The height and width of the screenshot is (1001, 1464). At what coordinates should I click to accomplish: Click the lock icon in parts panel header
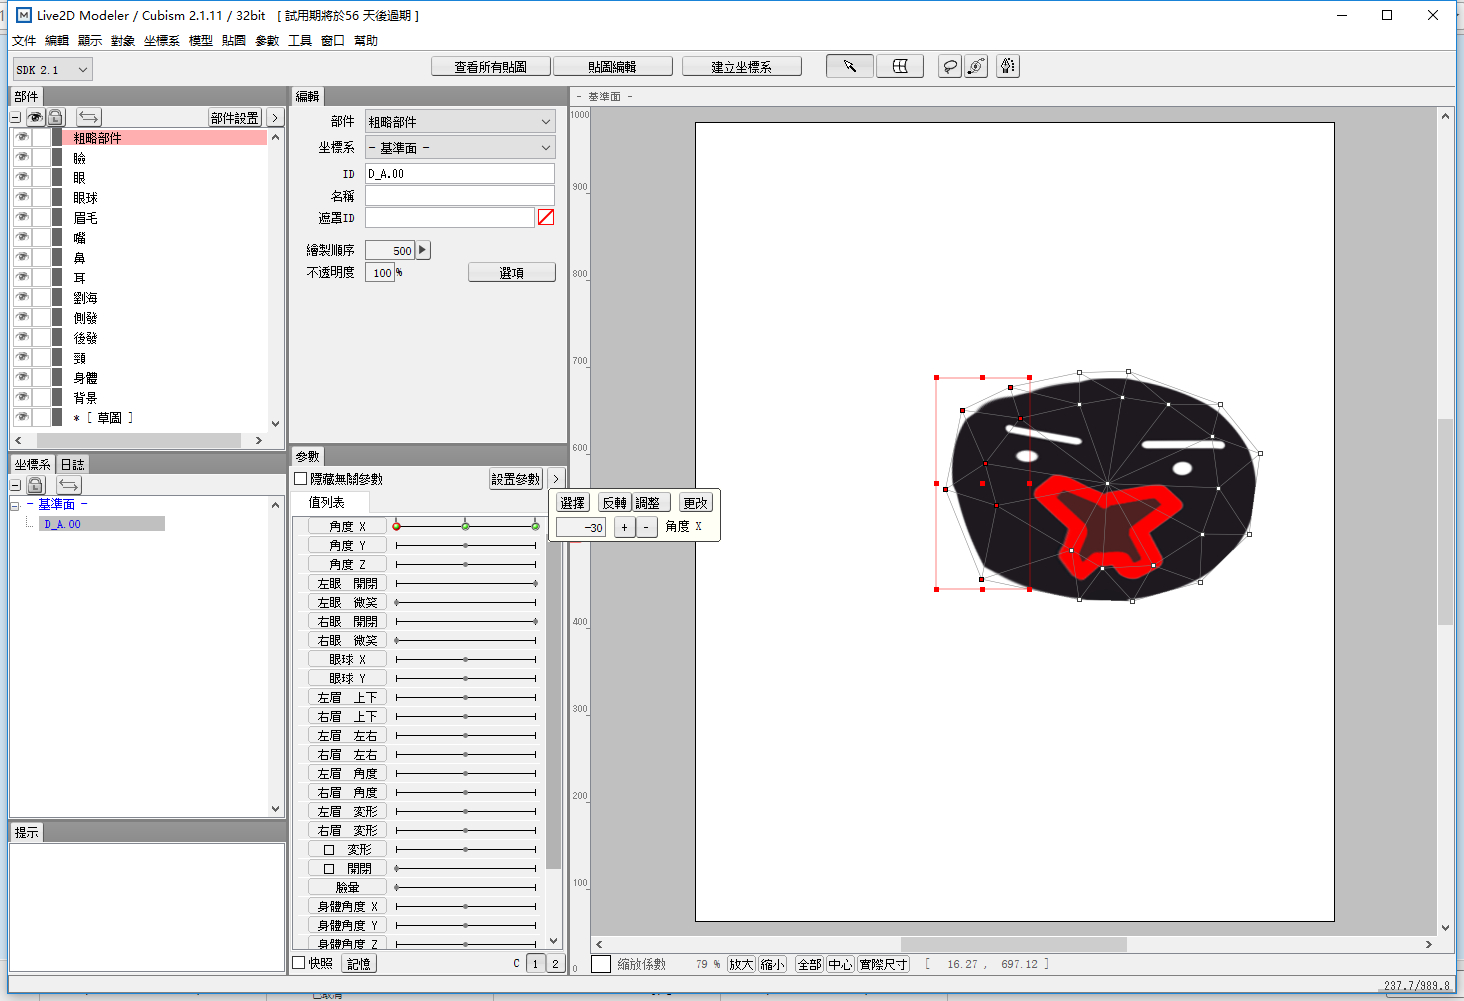click(56, 117)
